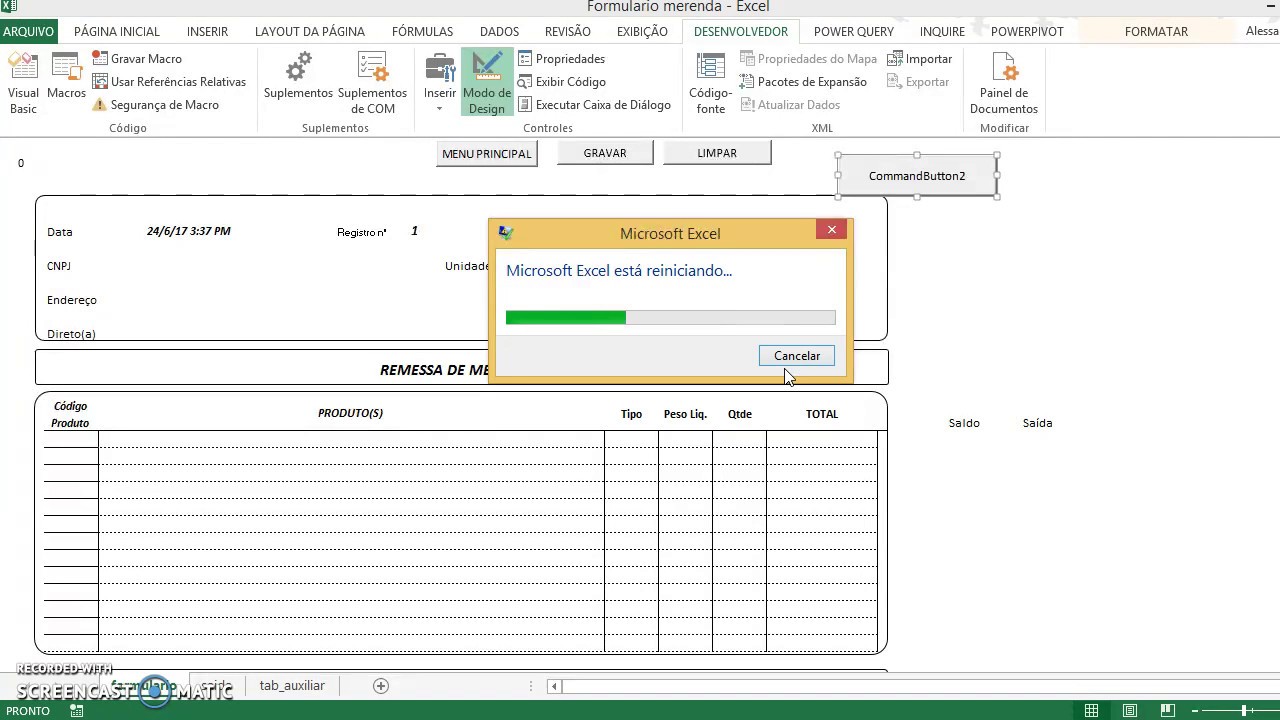This screenshot has height=720, width=1280.
Task: Click the Código Produto header
Action: pyautogui.click(x=70, y=415)
